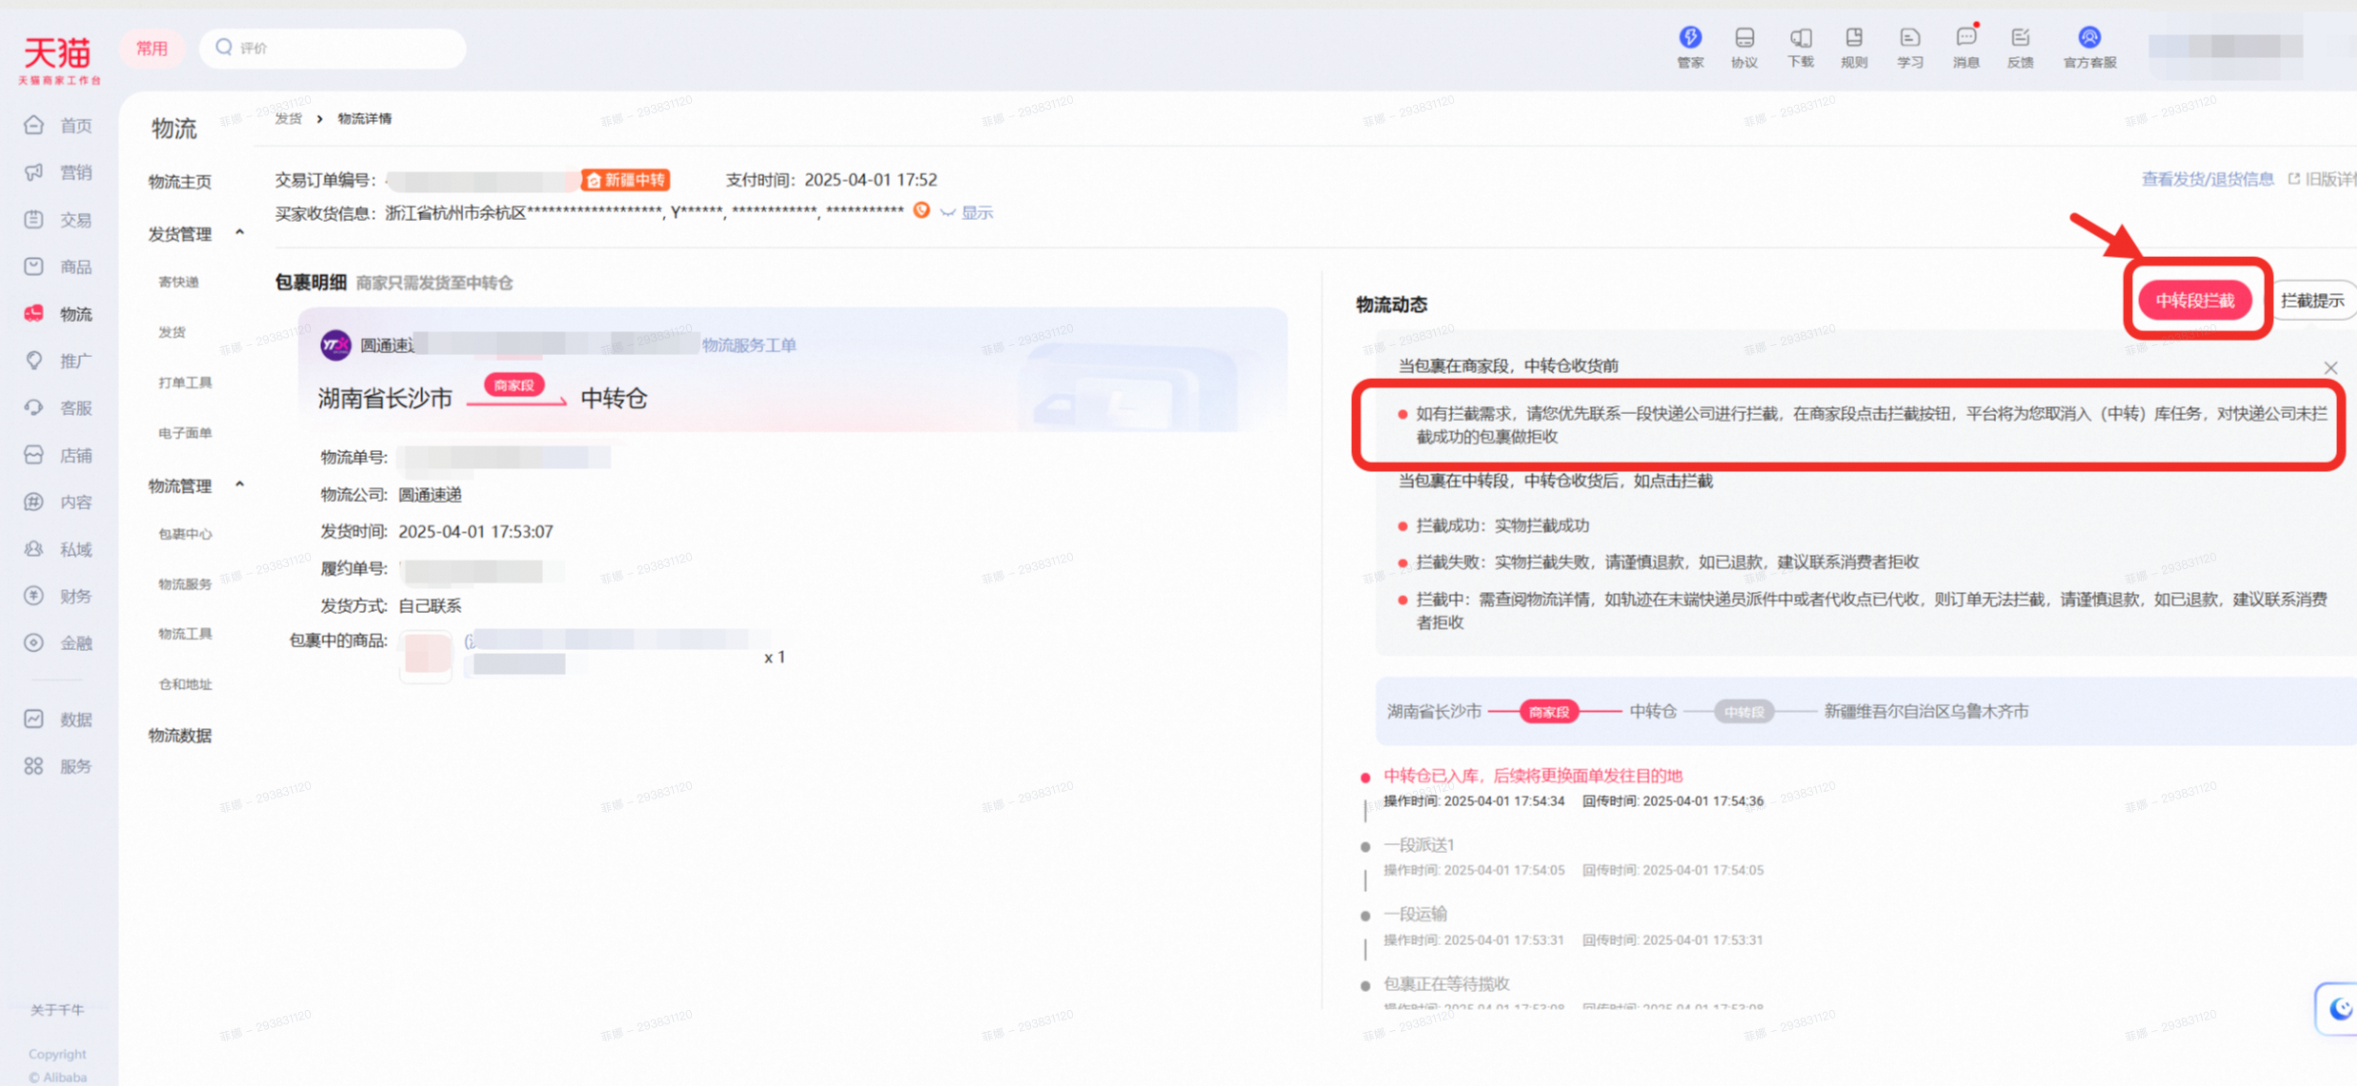The image size is (2357, 1086).
Task: Select 中转段 stage in the route bar
Action: pos(1744,711)
